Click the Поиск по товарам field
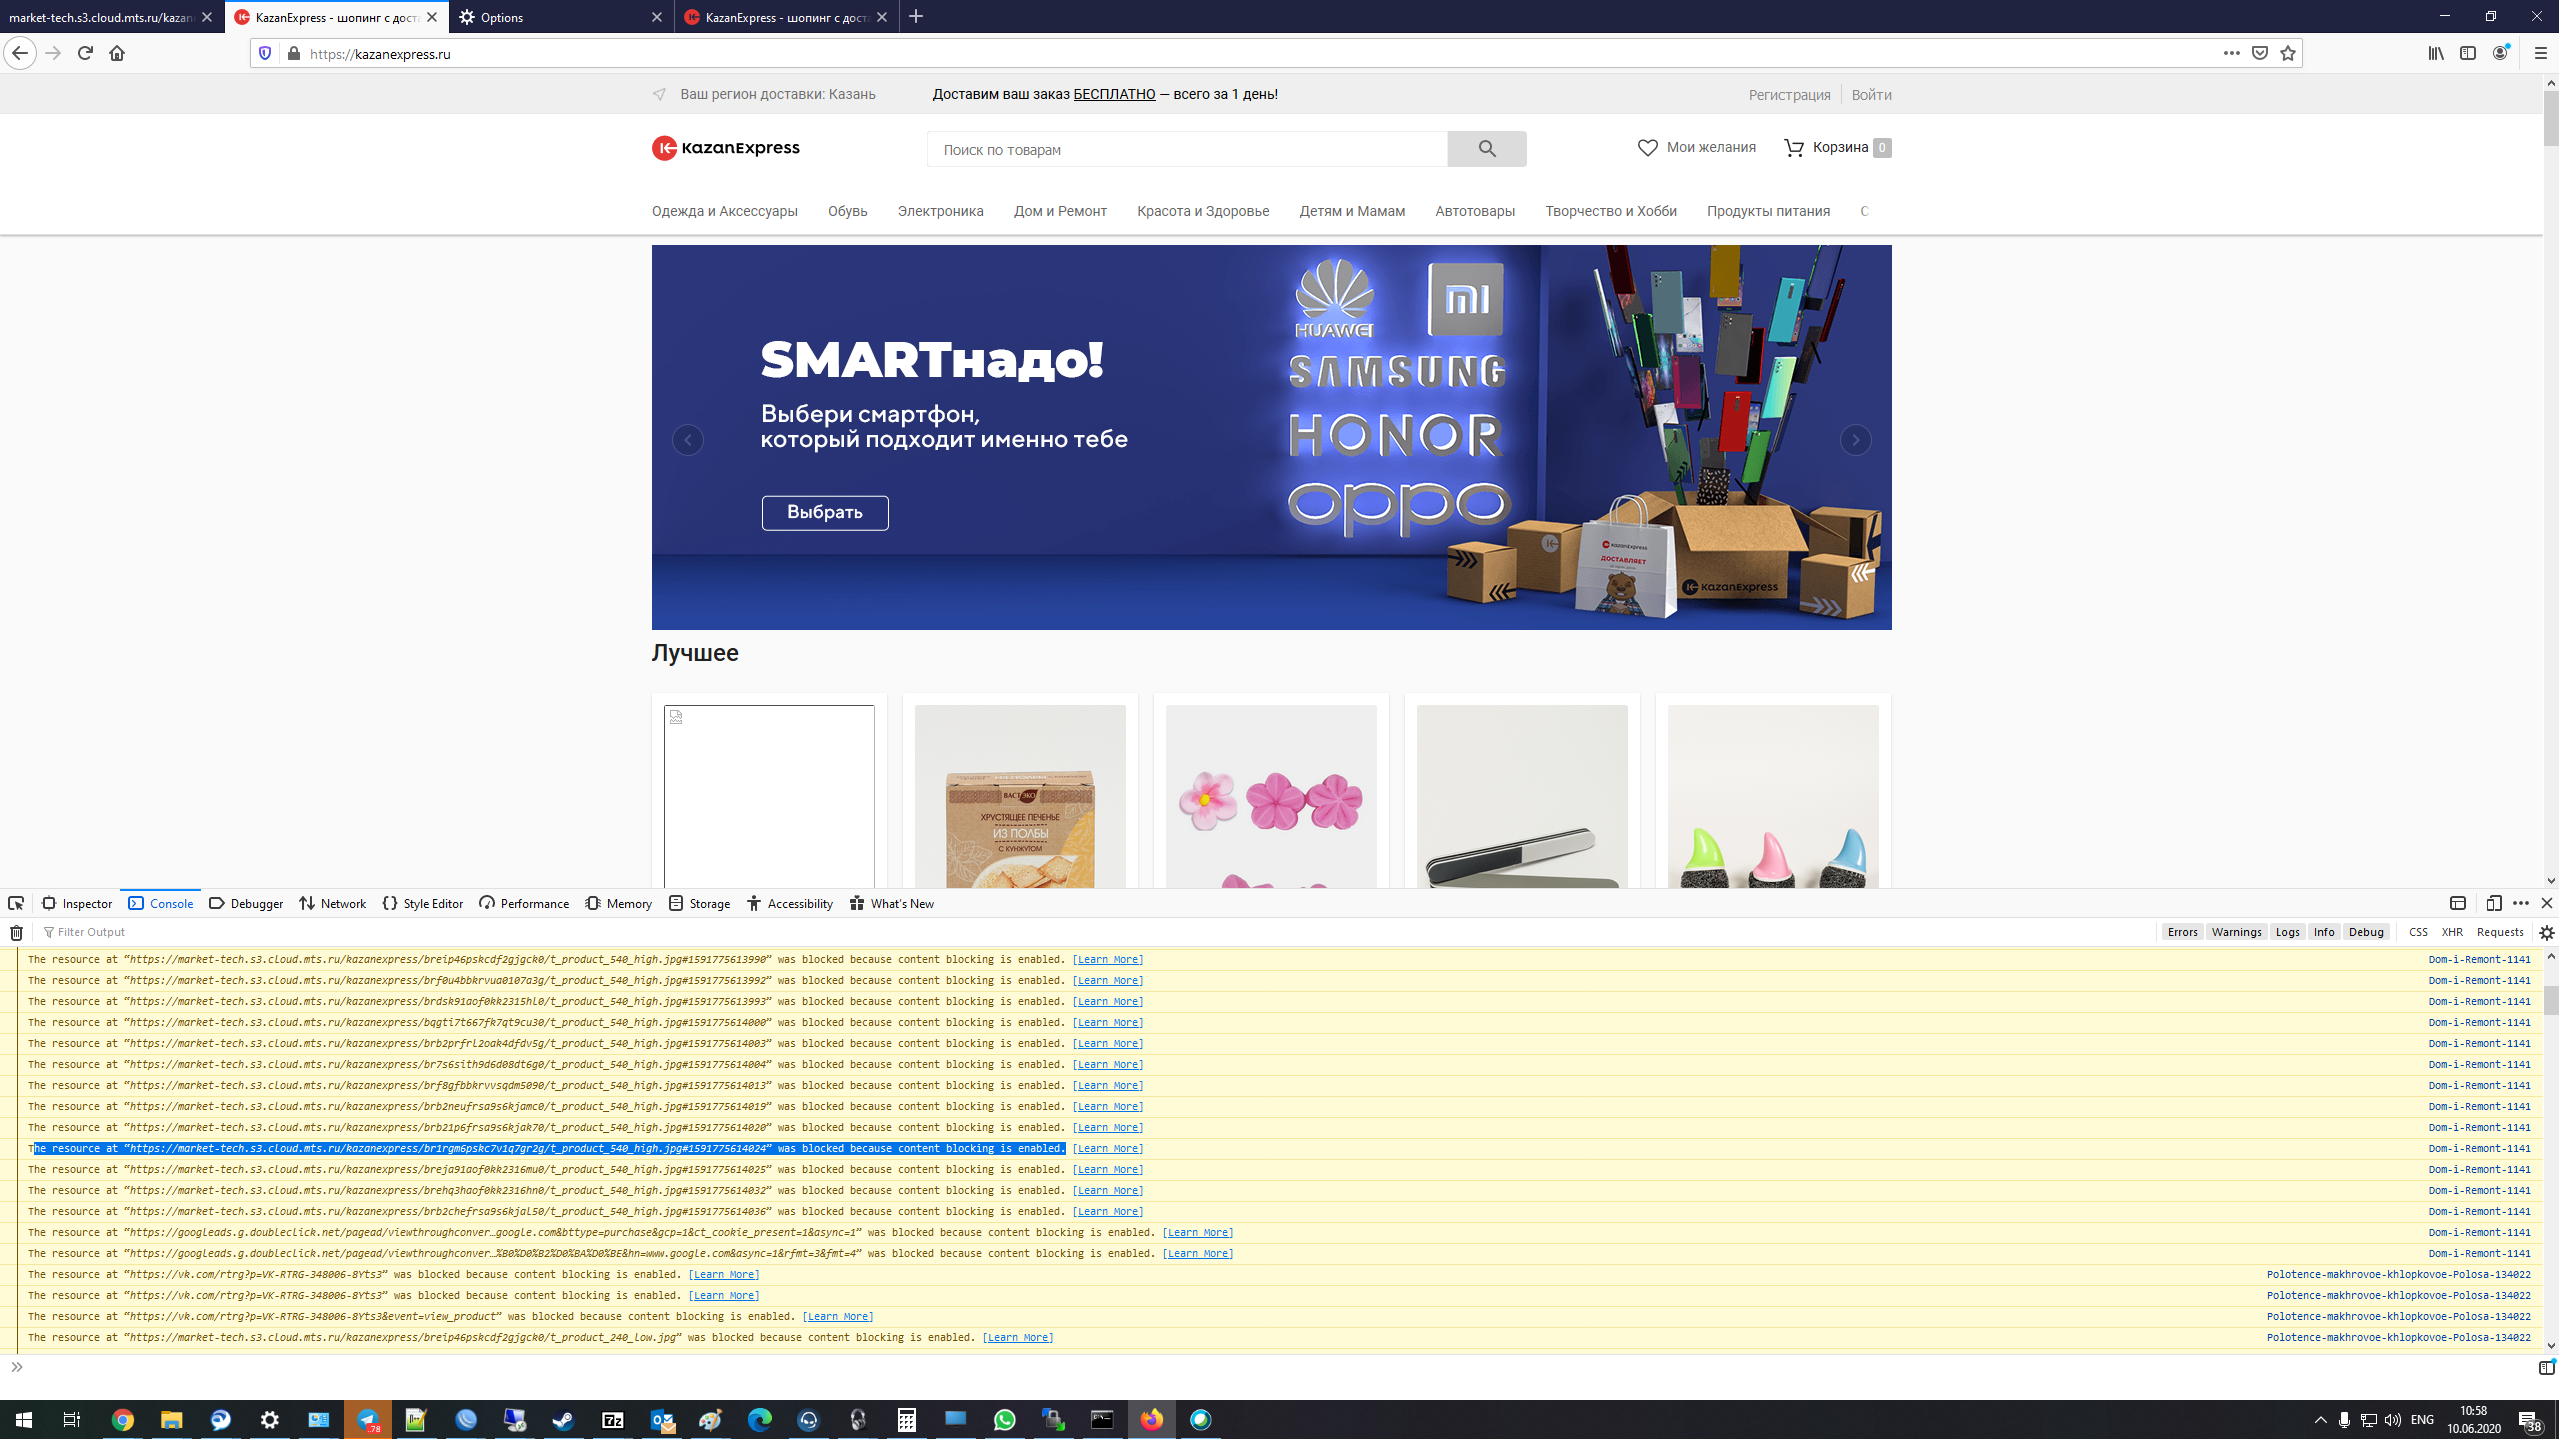 1187,149
